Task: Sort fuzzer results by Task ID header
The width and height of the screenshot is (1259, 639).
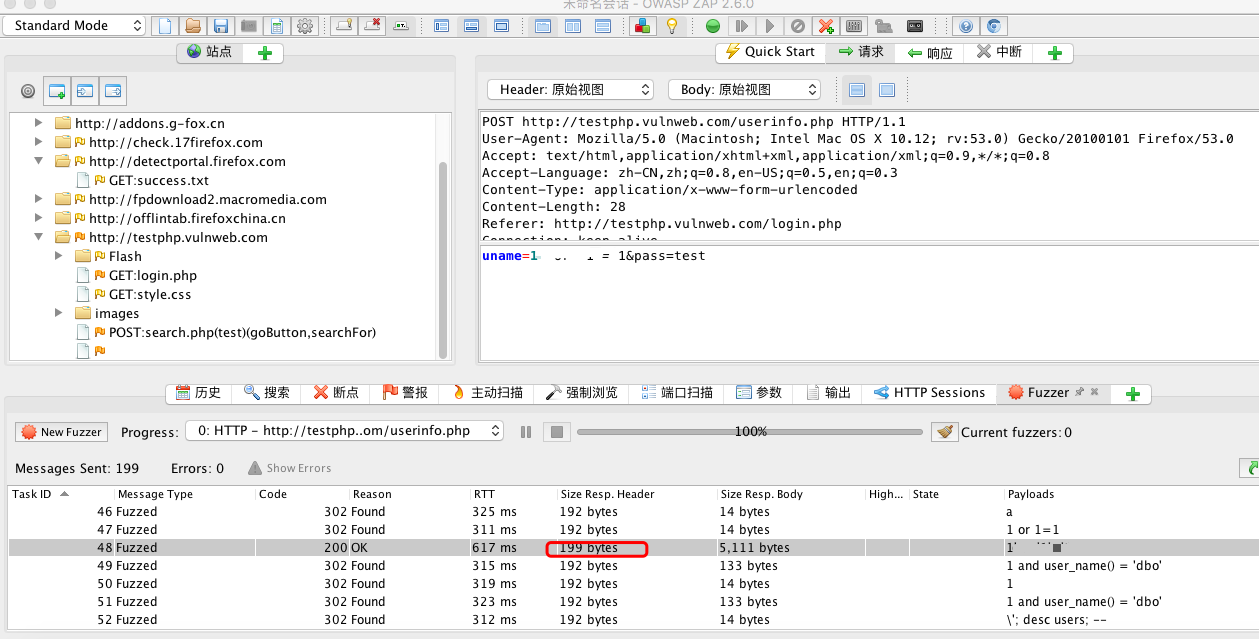Action: tap(60, 494)
